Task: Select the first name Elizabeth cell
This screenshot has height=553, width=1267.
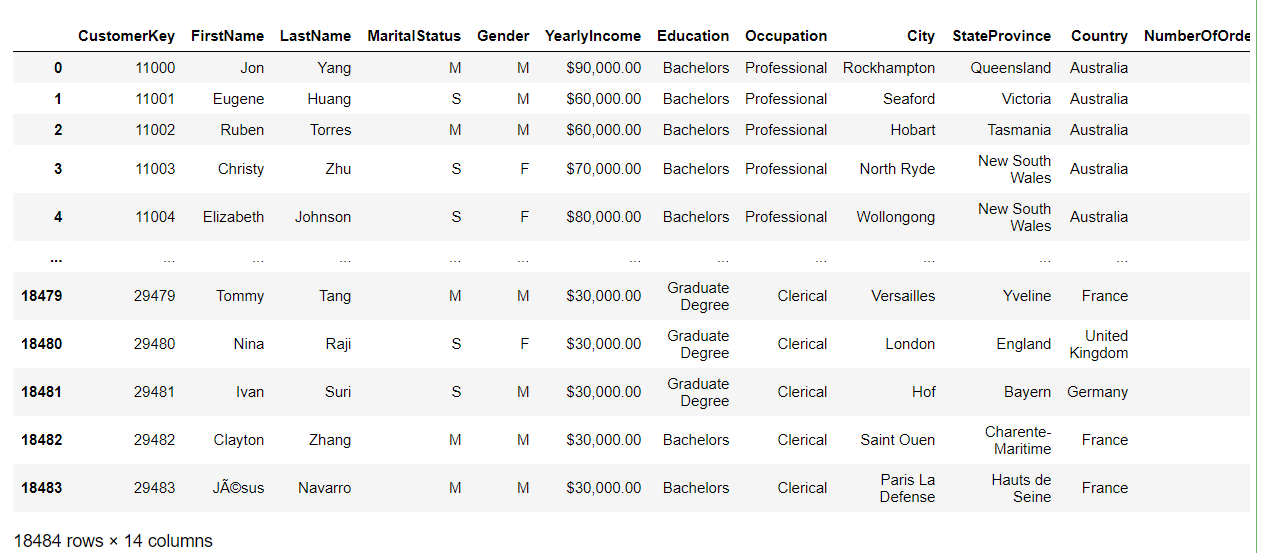Action: click(233, 217)
